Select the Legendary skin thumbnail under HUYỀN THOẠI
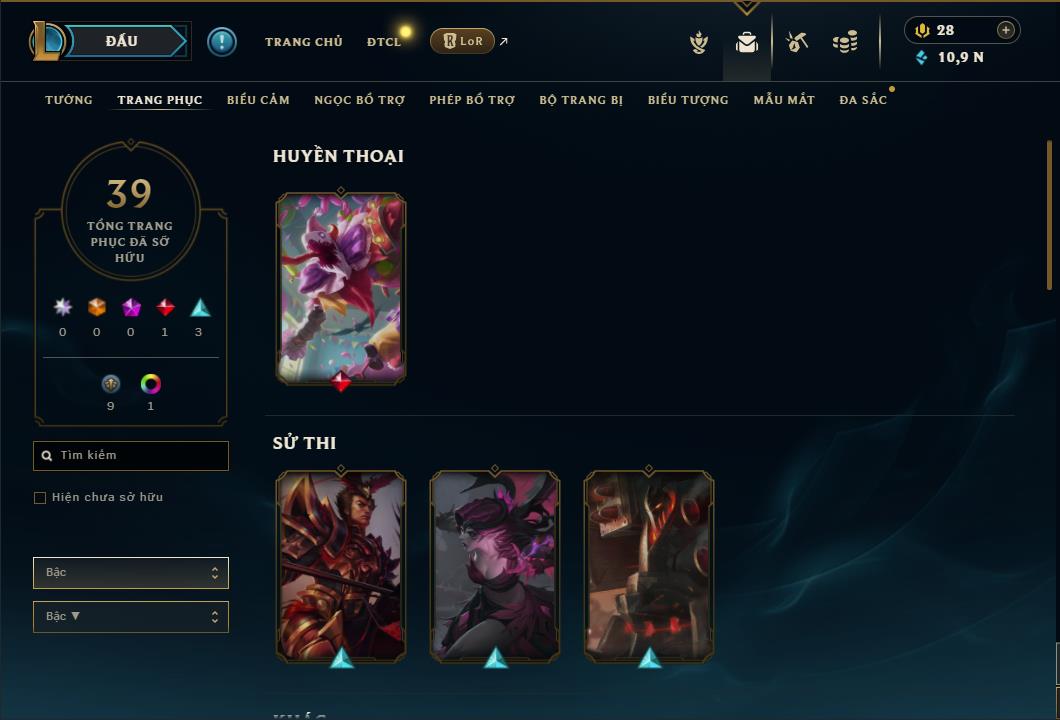1060x720 pixels. coord(341,289)
